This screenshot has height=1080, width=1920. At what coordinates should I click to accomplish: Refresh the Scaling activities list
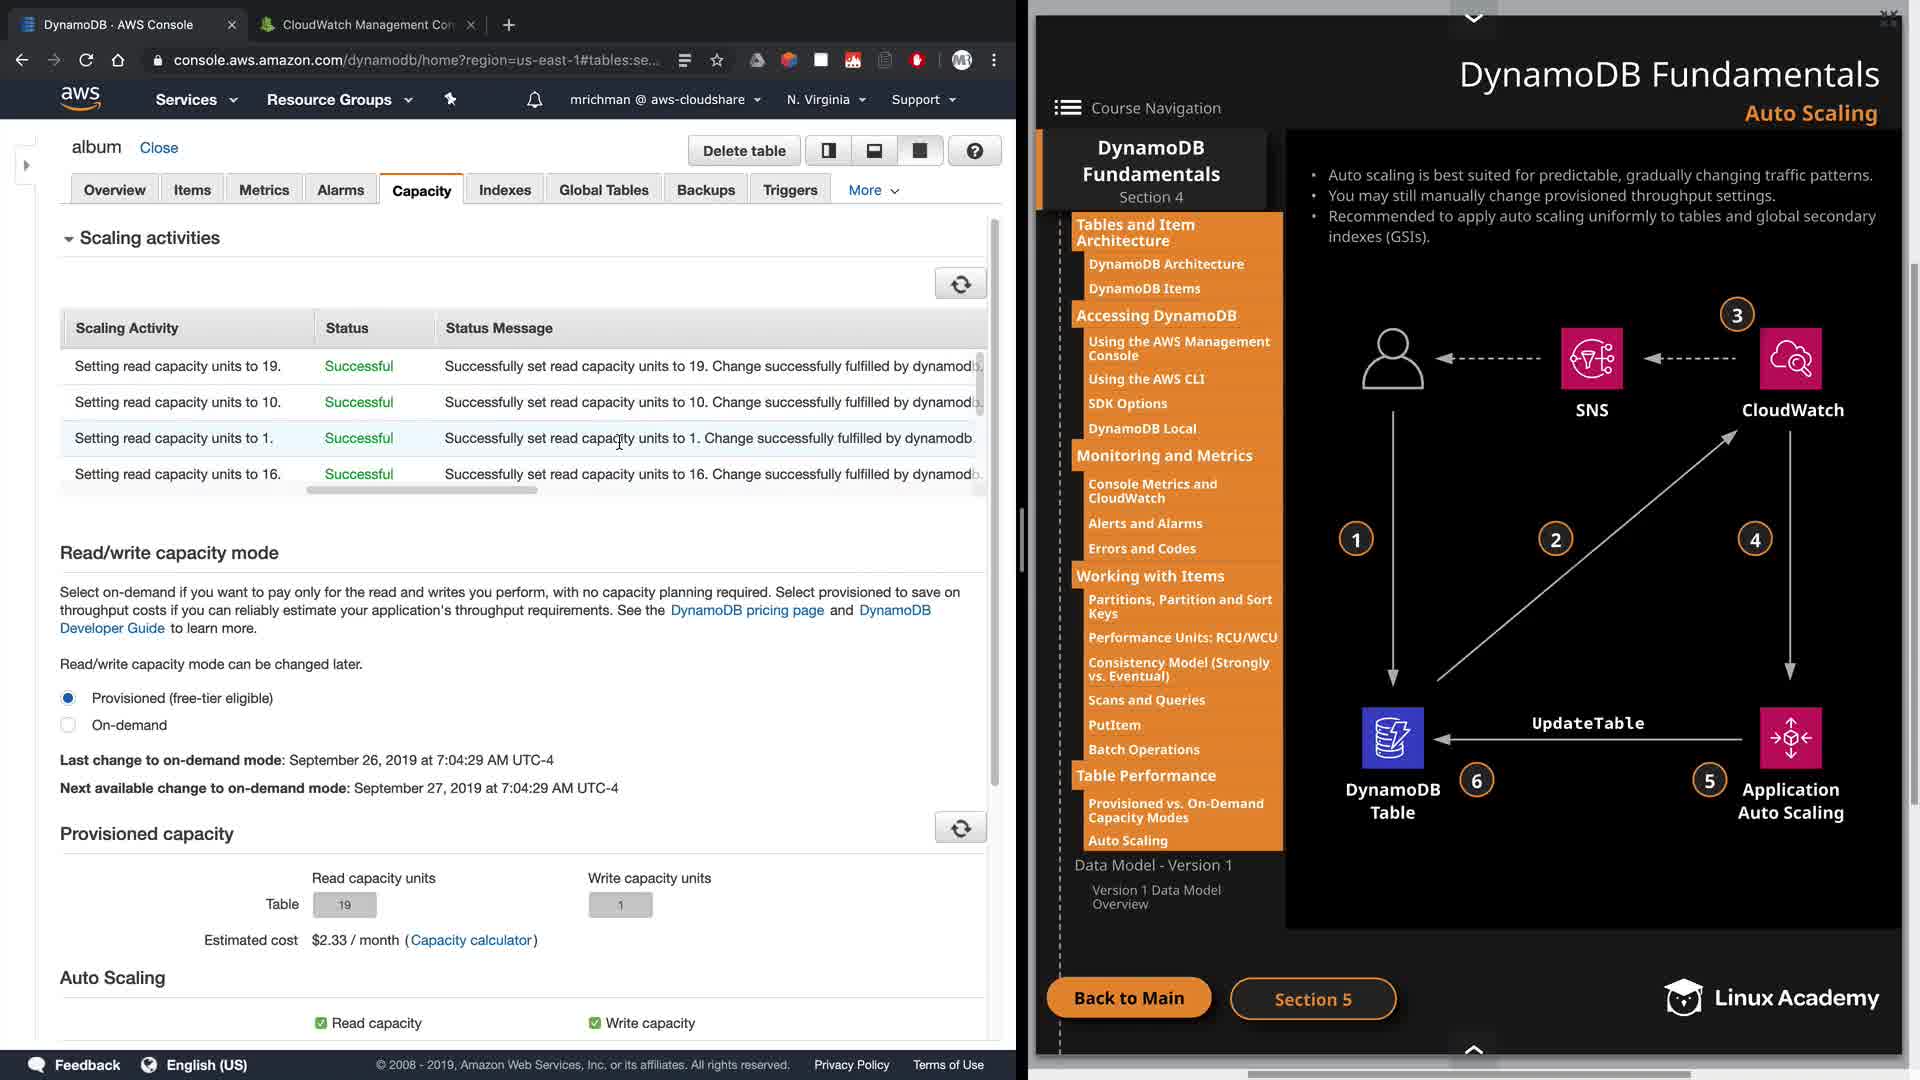tap(960, 284)
